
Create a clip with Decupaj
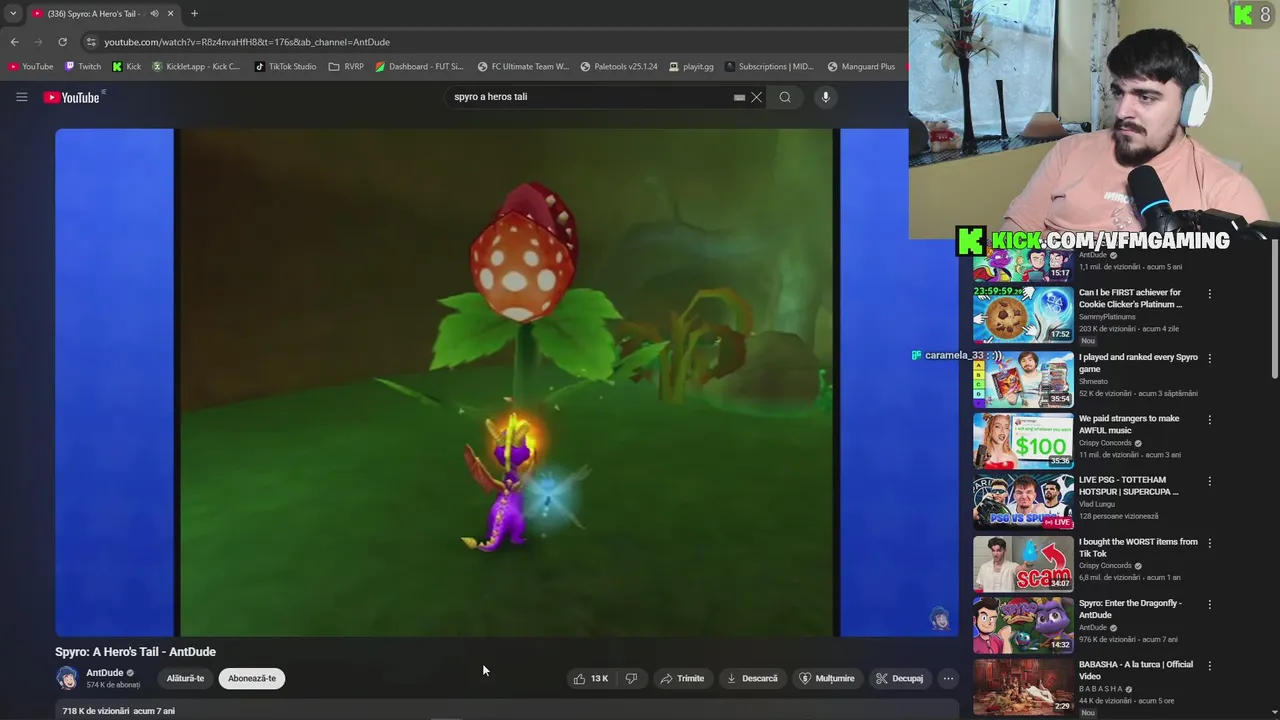click(x=899, y=678)
